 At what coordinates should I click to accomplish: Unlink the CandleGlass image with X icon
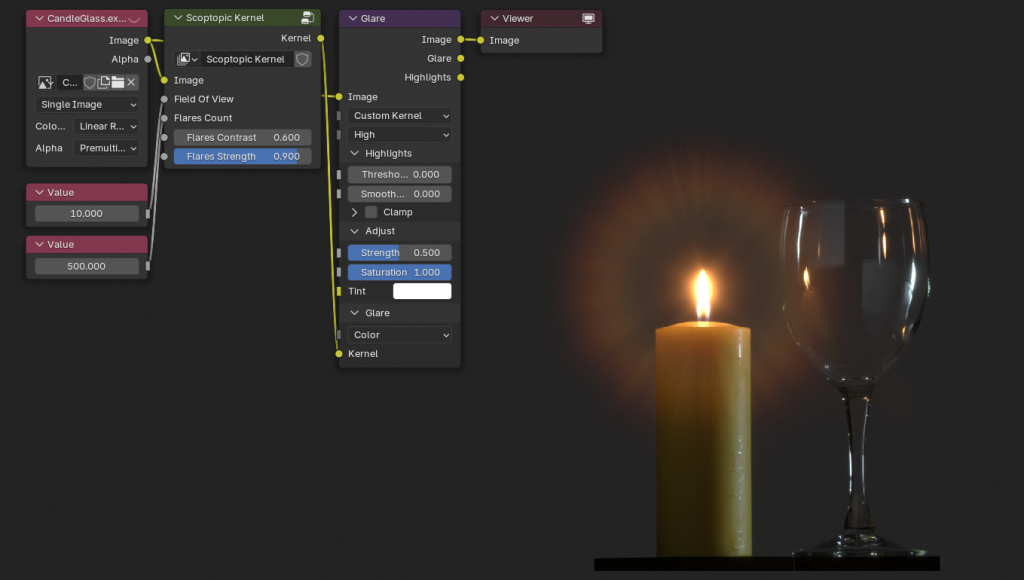131,82
